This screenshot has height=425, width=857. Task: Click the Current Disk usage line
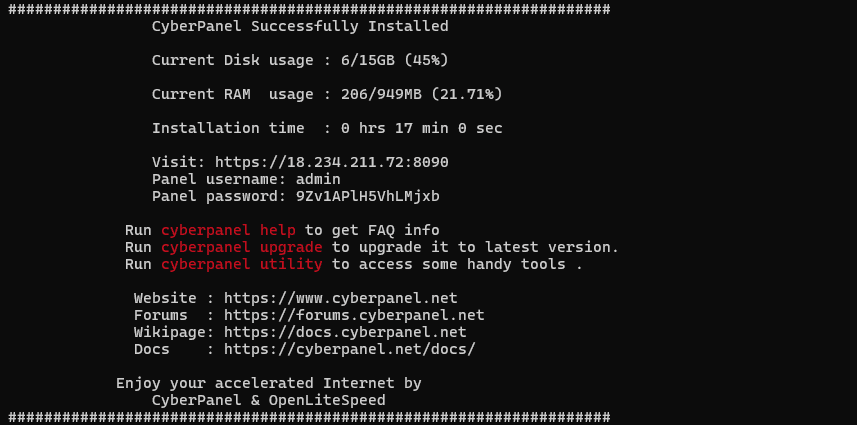(x=300, y=60)
